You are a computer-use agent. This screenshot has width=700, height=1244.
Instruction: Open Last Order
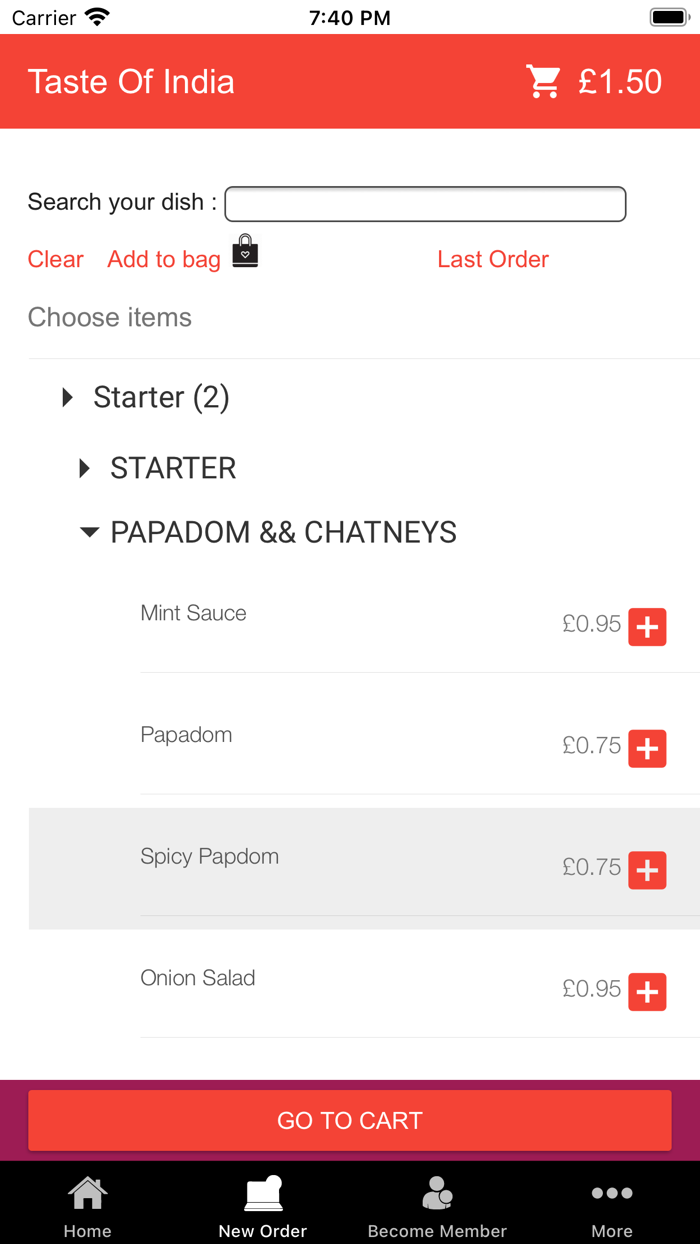(x=493, y=259)
